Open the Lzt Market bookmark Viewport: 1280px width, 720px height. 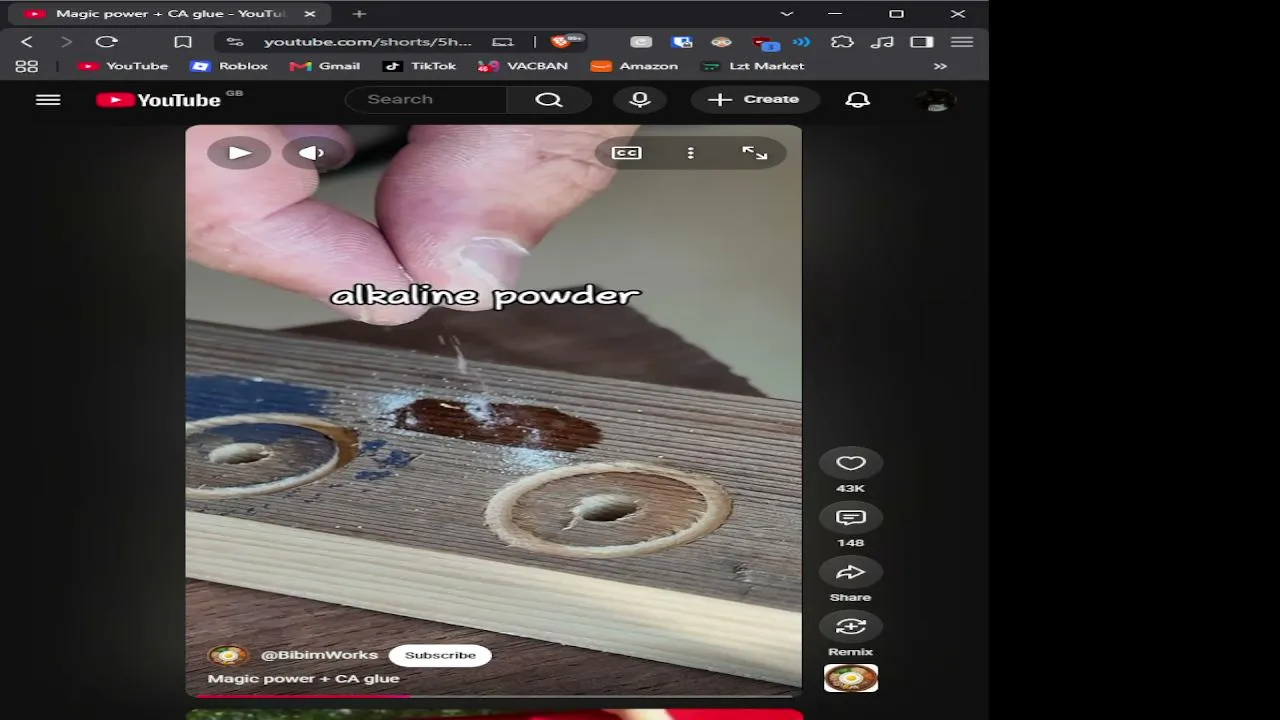(x=753, y=66)
